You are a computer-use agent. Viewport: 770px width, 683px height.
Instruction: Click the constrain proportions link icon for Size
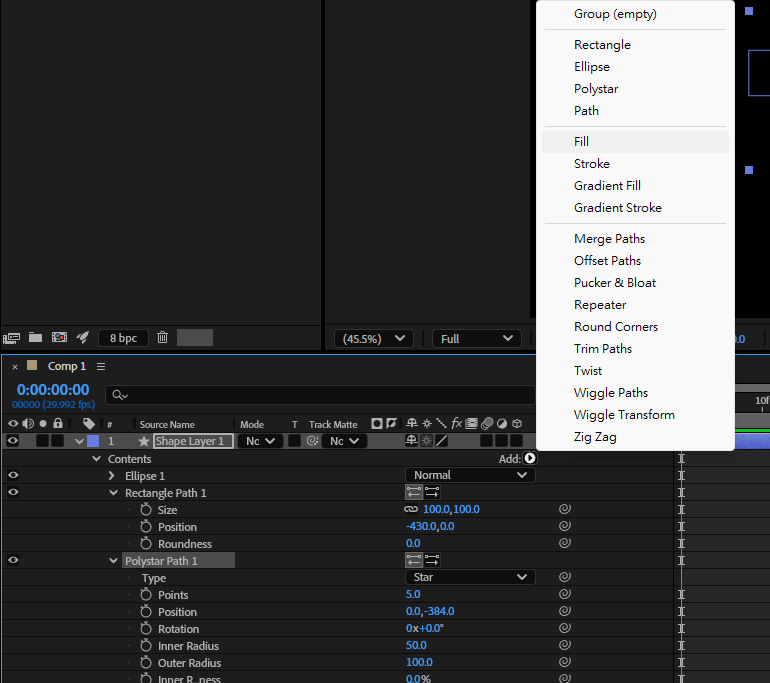[411, 510]
